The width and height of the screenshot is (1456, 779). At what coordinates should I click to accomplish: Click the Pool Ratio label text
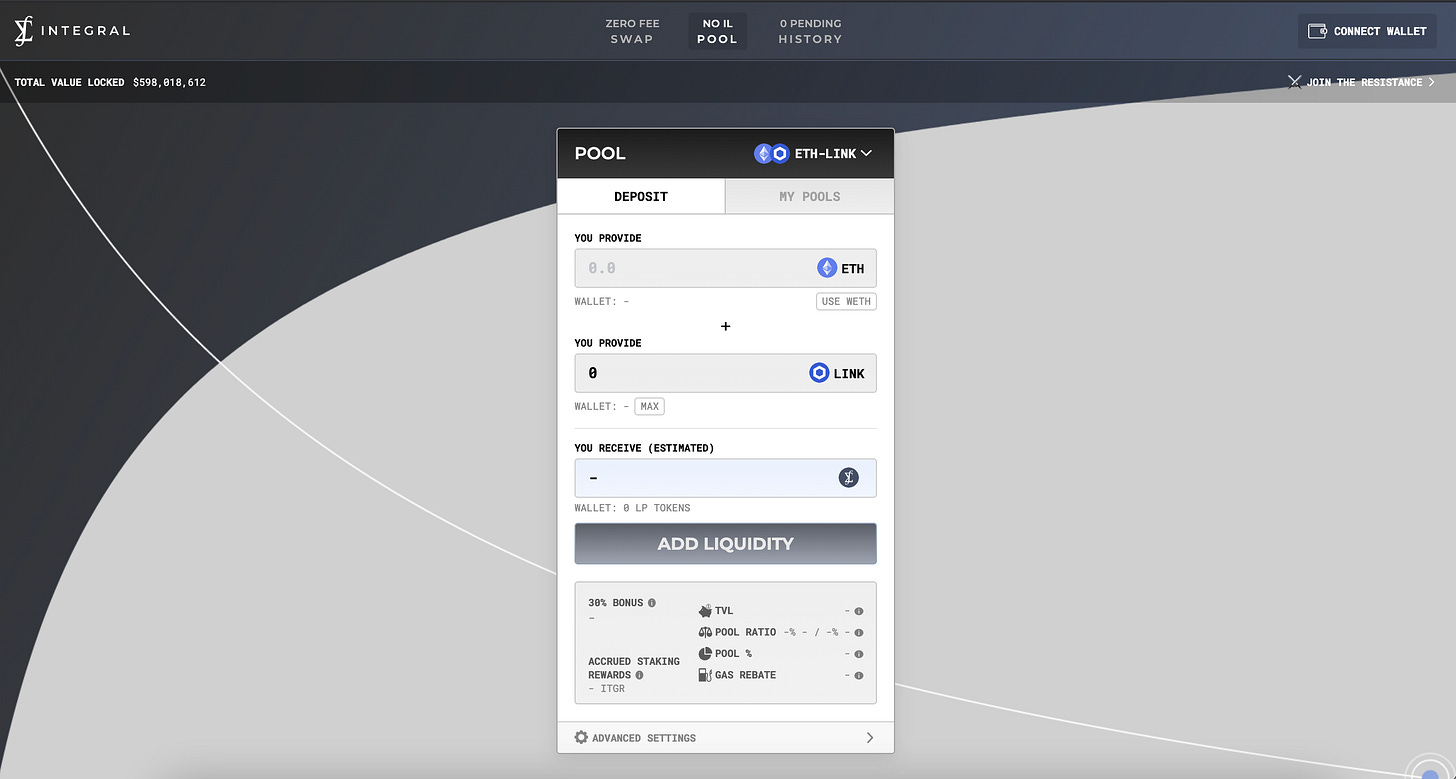[745, 632]
